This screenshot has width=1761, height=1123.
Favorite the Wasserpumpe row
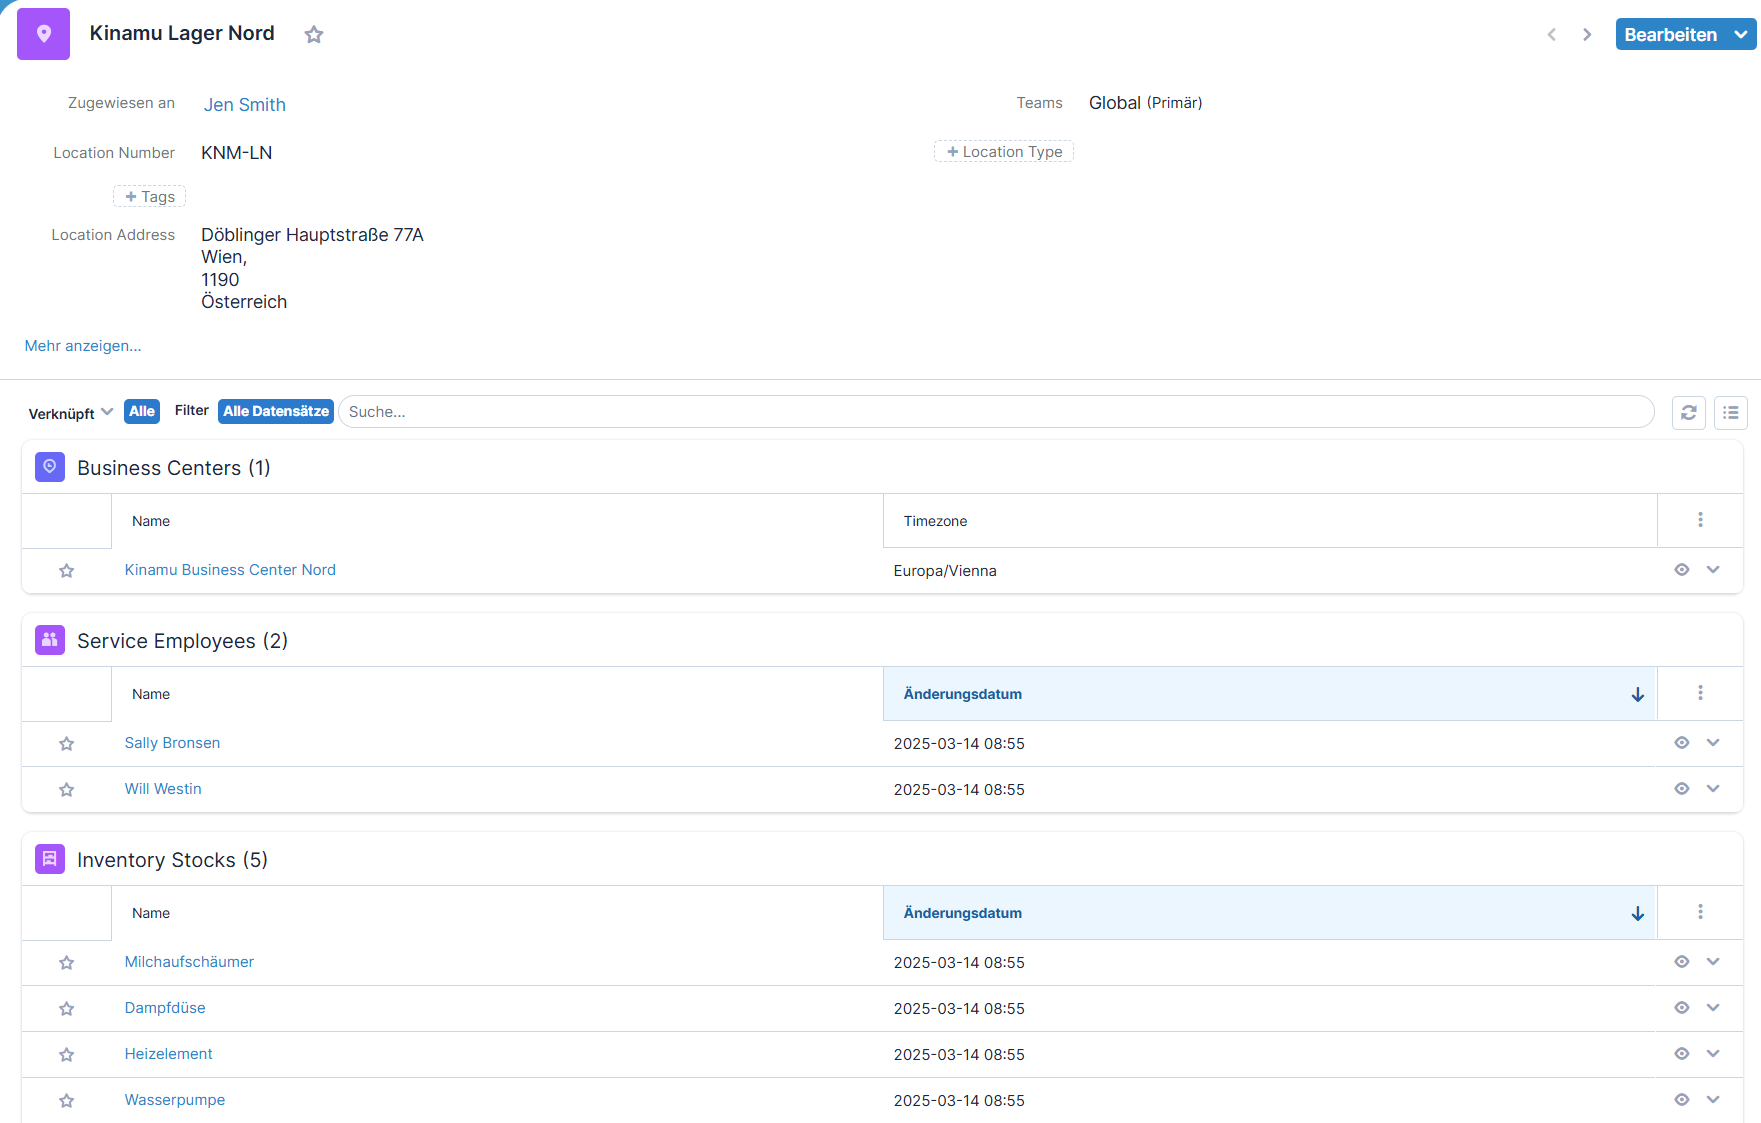coord(67,1101)
